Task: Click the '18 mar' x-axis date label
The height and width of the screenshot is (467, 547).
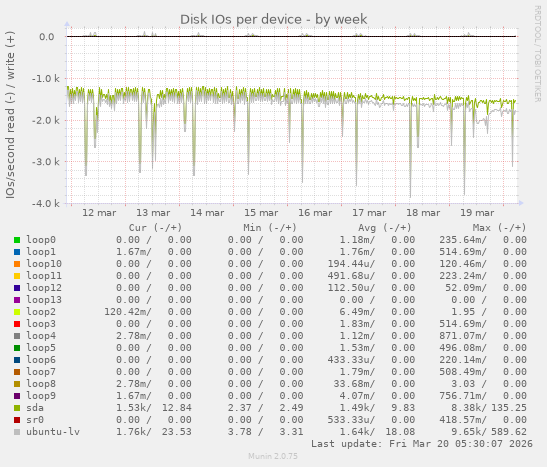Action: click(x=423, y=213)
